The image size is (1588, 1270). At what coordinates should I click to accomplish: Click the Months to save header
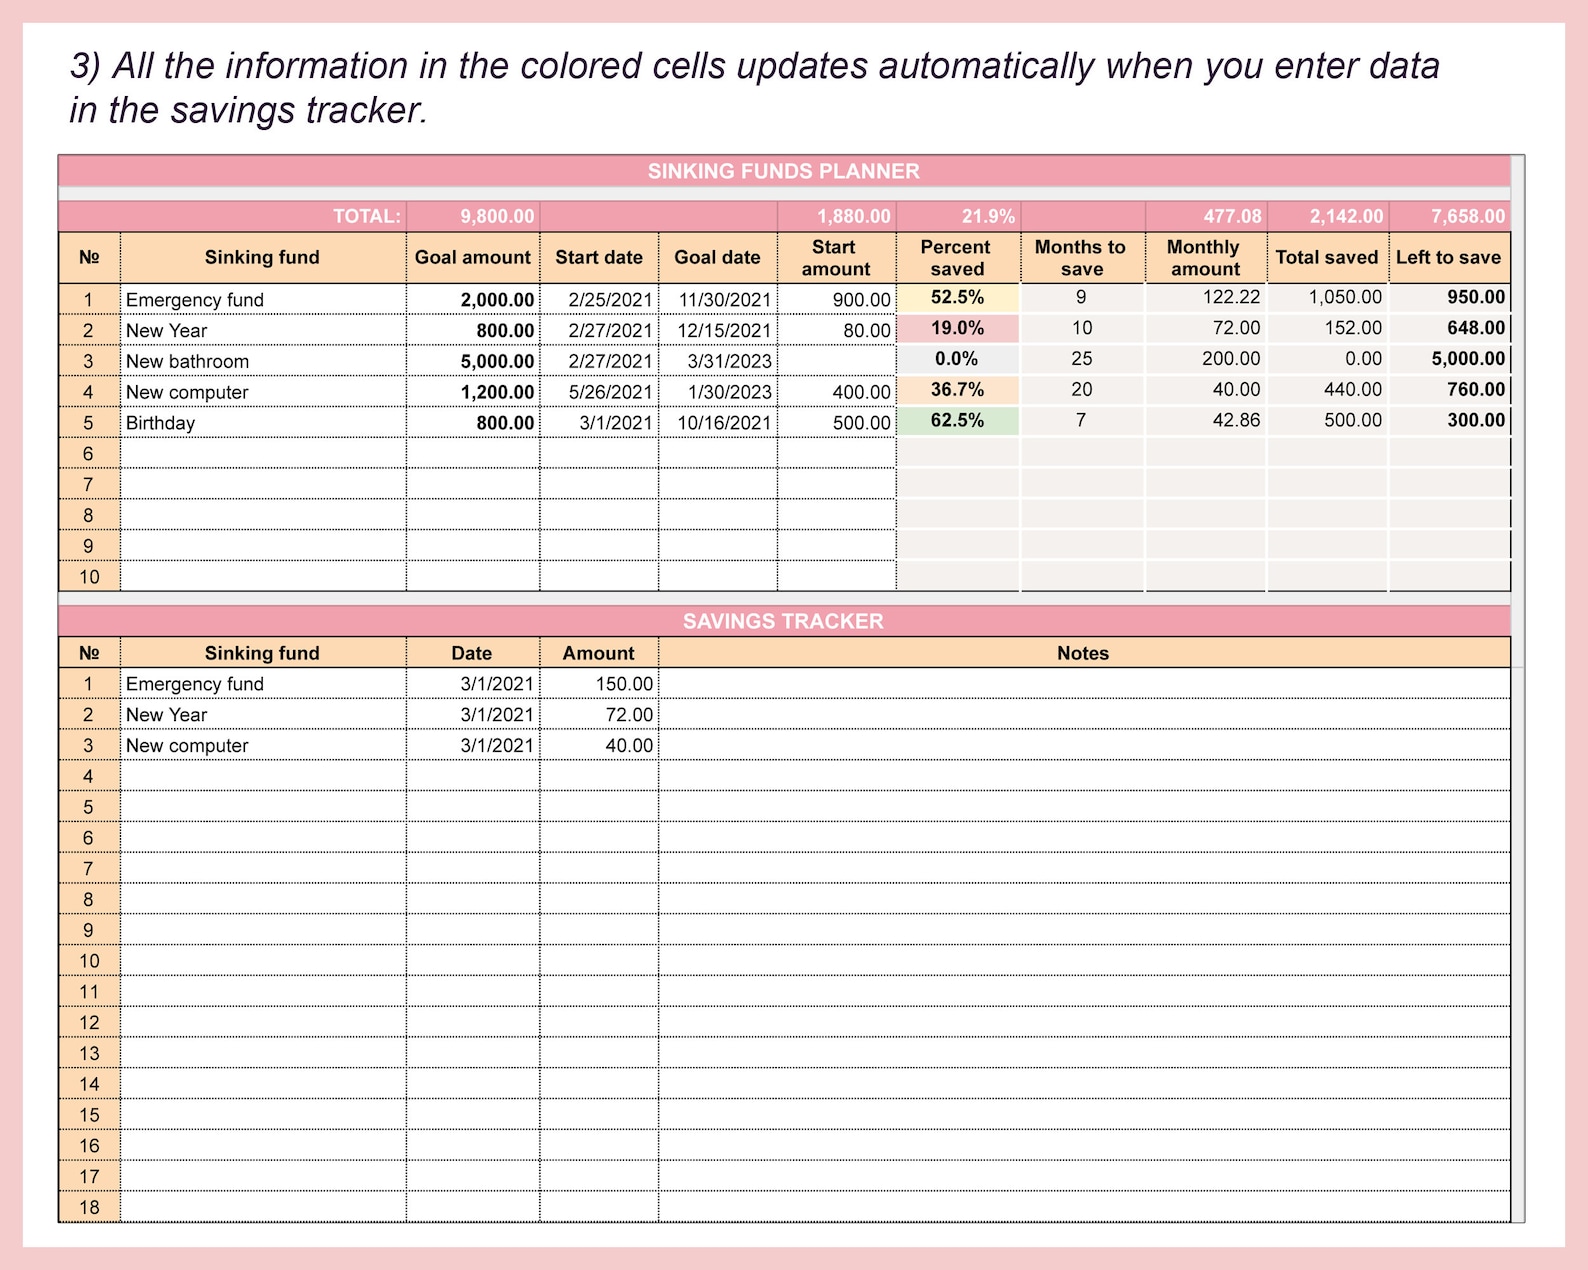point(1082,257)
